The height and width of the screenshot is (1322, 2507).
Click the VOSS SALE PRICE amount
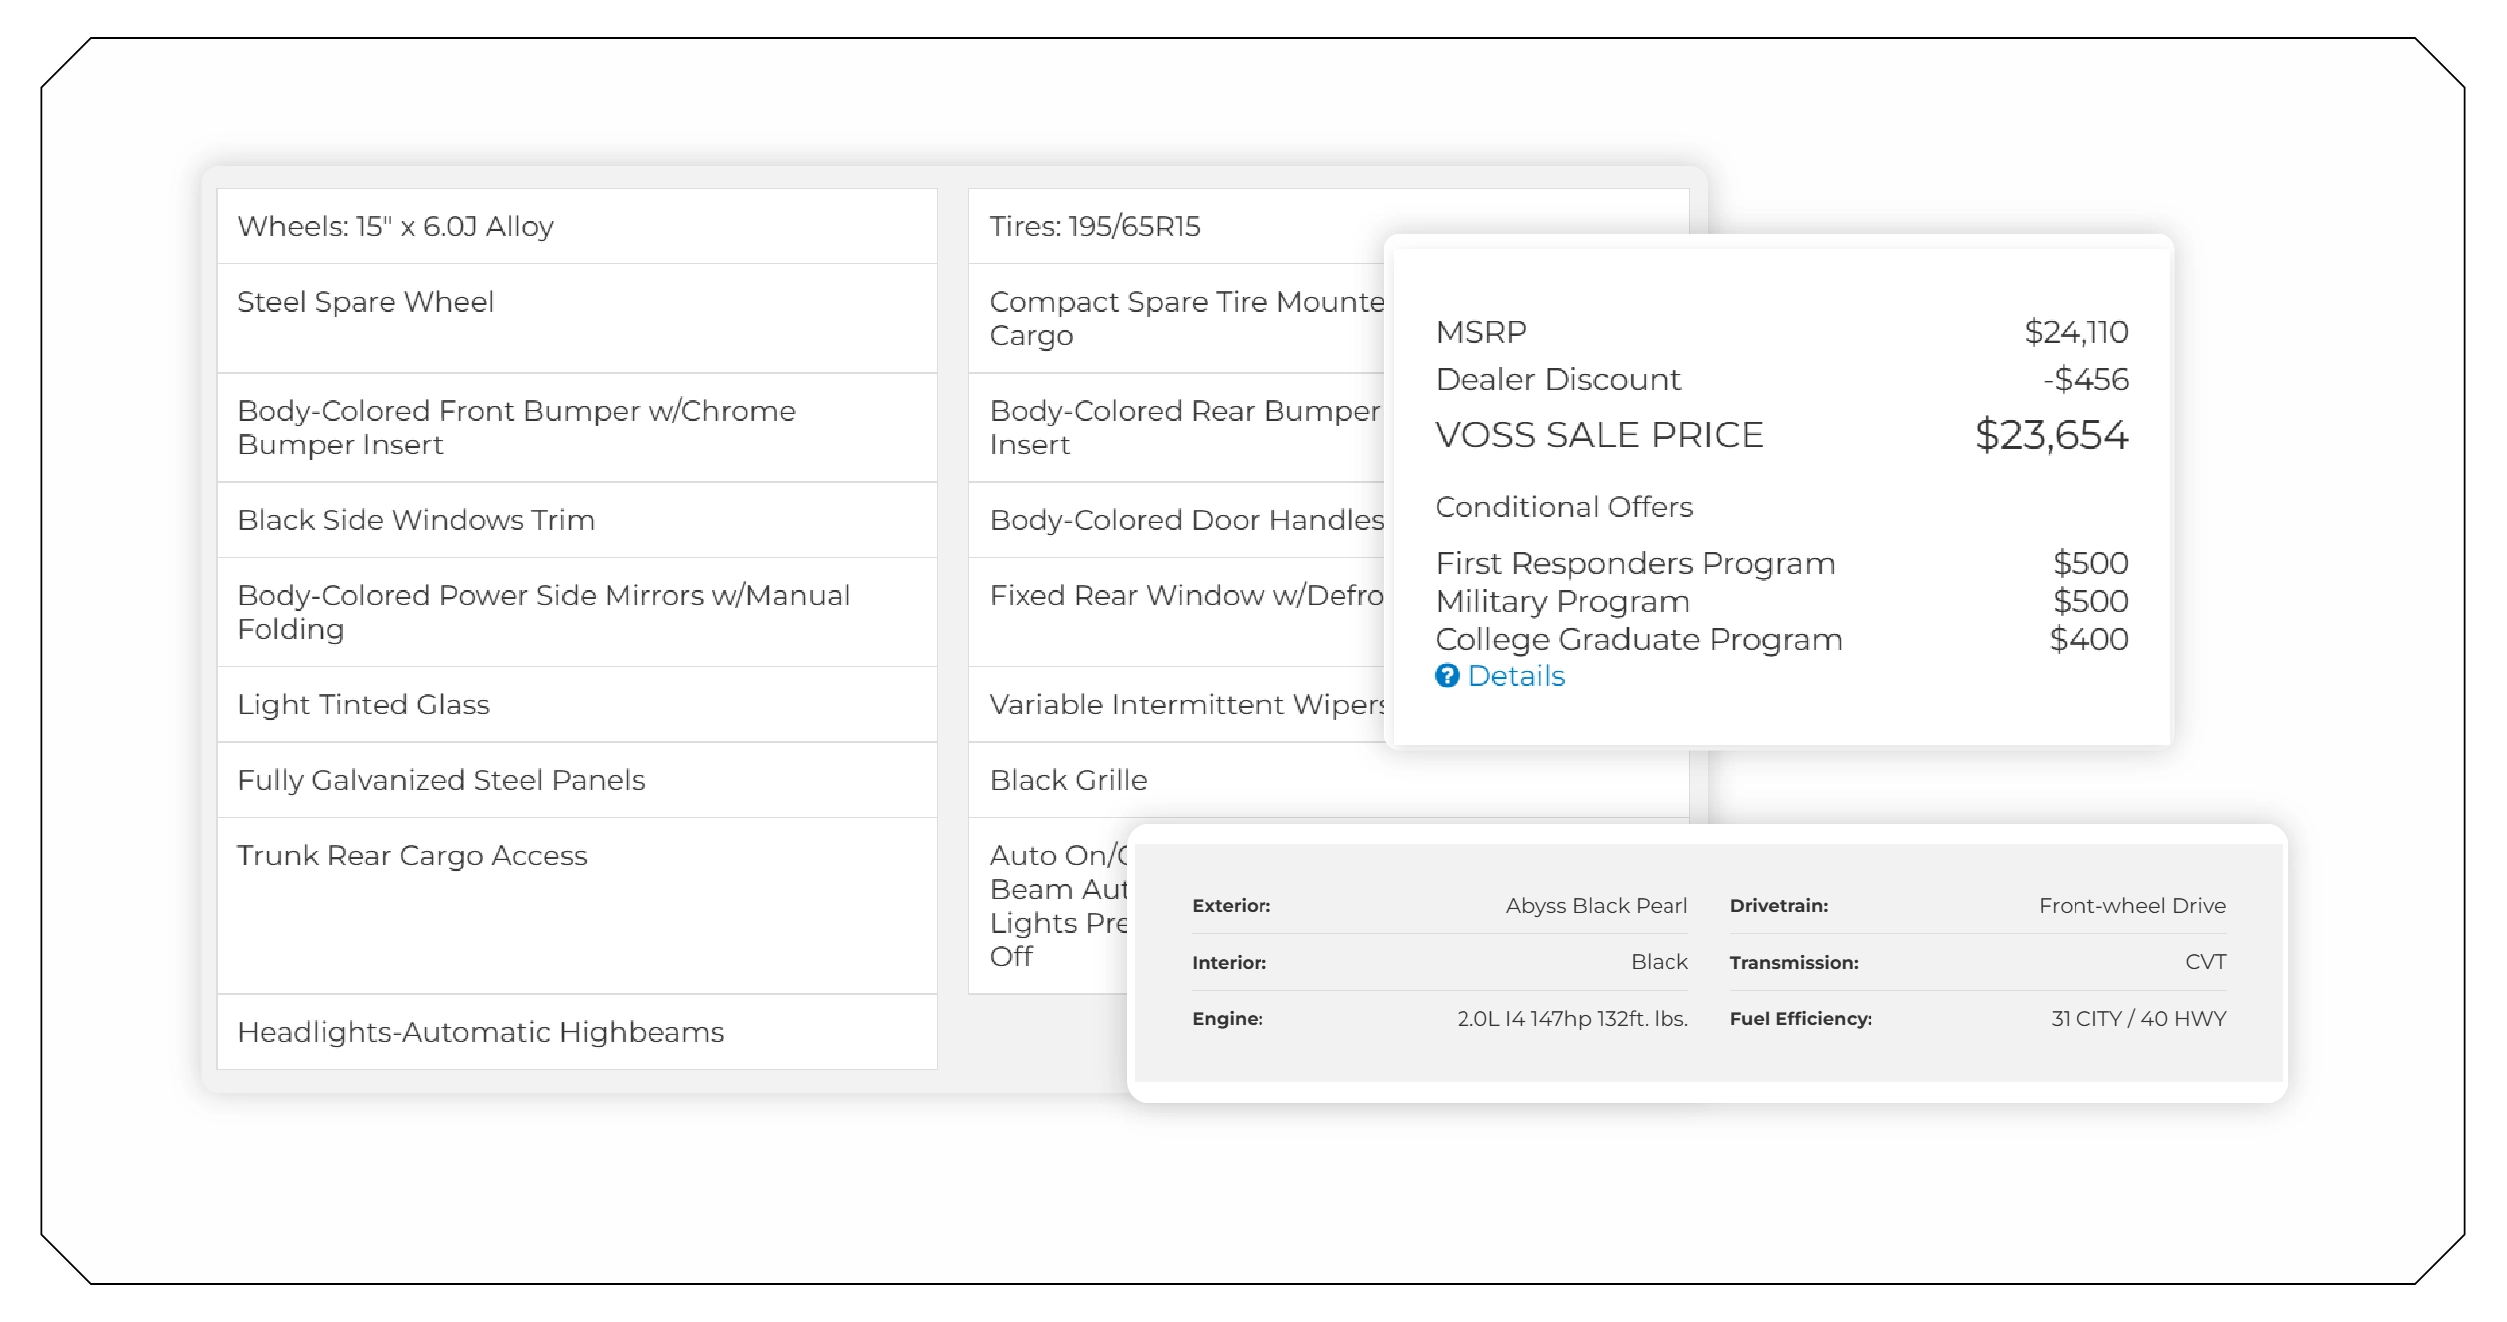point(2052,436)
